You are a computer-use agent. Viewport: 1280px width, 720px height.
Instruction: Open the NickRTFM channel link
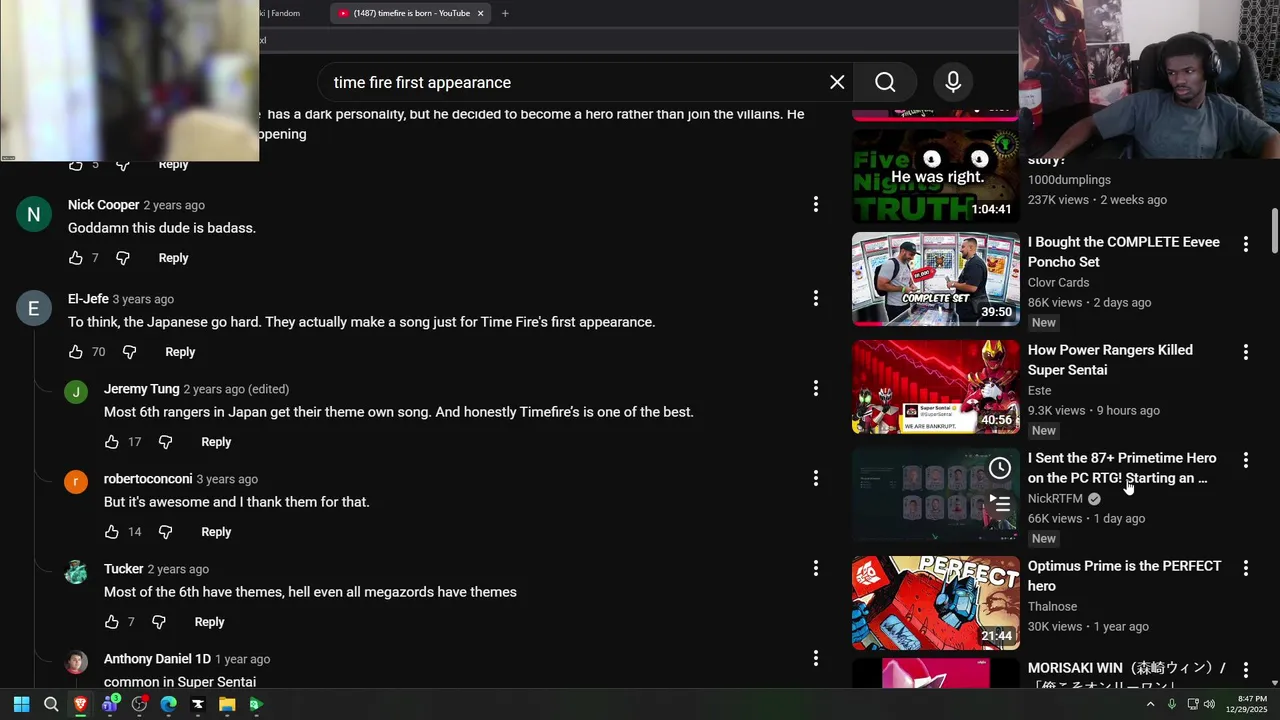tap(1055, 498)
